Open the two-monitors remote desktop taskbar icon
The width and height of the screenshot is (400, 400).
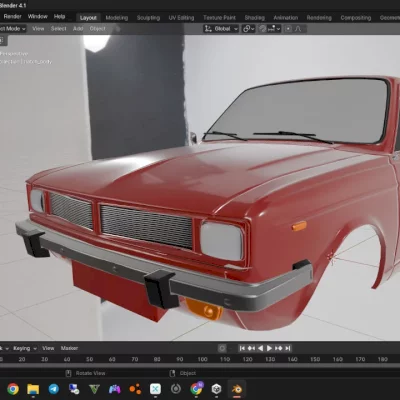[x=74, y=389]
